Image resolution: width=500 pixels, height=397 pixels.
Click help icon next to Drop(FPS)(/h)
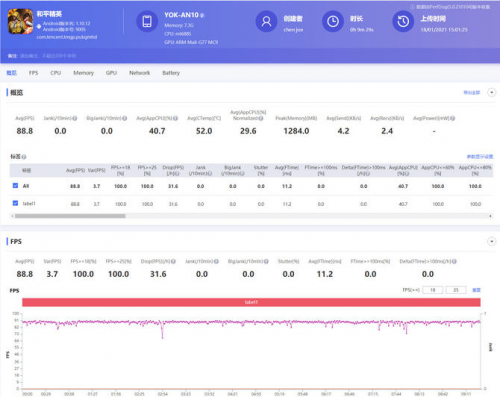173,261
